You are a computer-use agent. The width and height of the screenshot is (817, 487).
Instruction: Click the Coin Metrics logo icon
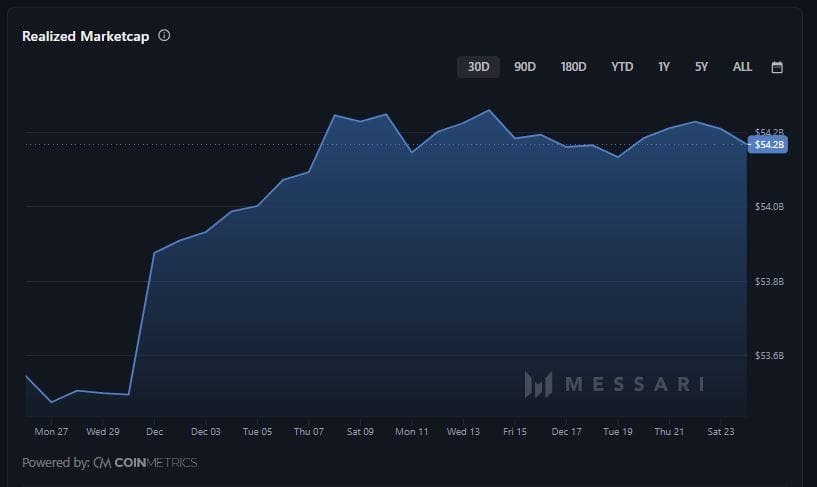coord(101,463)
